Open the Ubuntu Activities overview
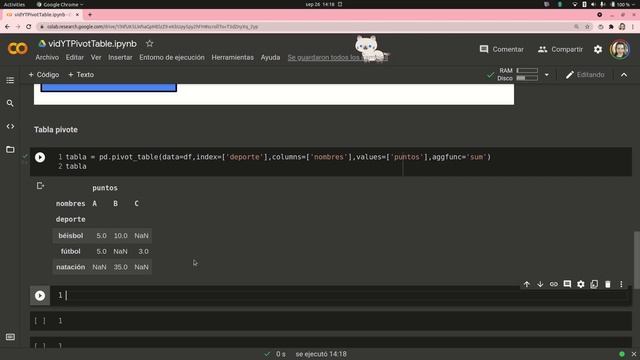The height and width of the screenshot is (360, 640). point(14,4)
